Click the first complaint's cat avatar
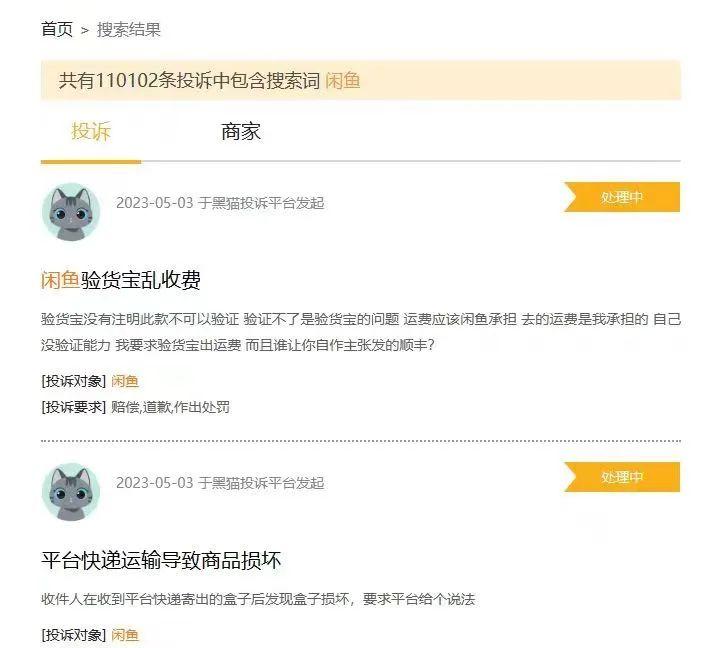The height and width of the screenshot is (648, 725). [71, 212]
